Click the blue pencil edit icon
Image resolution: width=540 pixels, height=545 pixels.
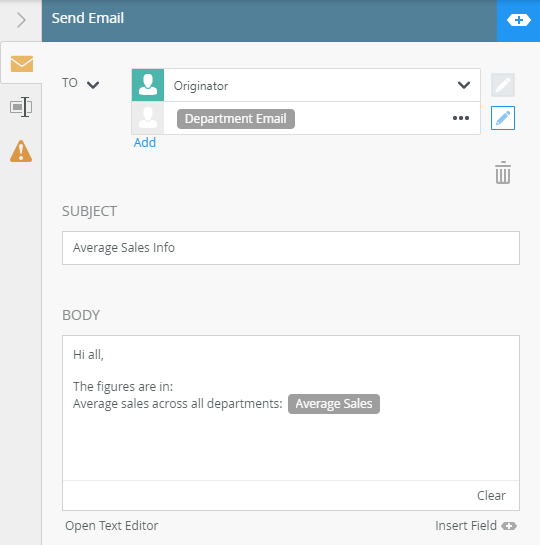(x=503, y=118)
